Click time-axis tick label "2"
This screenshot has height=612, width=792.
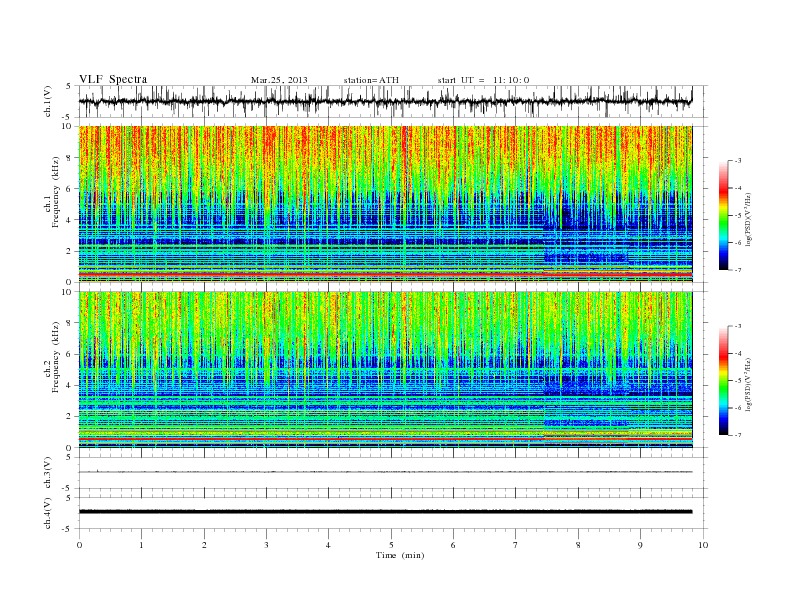click(x=204, y=545)
